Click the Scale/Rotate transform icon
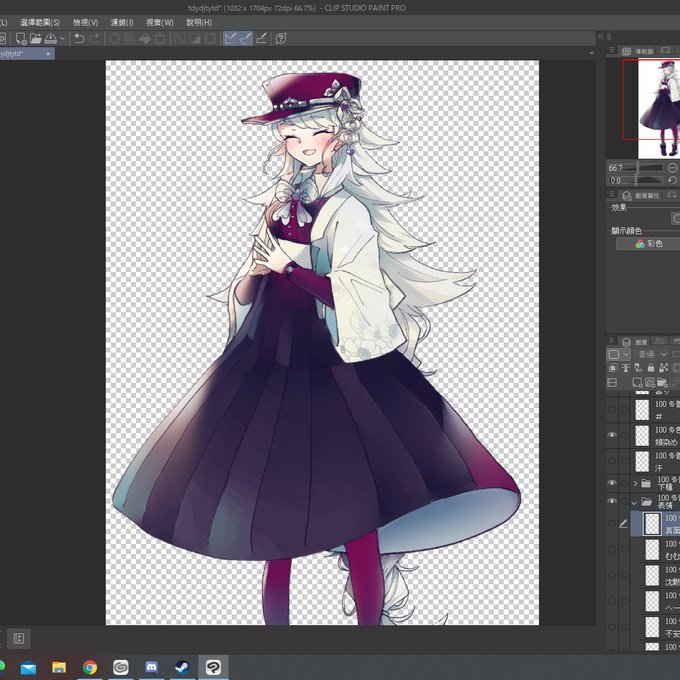The height and width of the screenshot is (680, 680). (160, 39)
